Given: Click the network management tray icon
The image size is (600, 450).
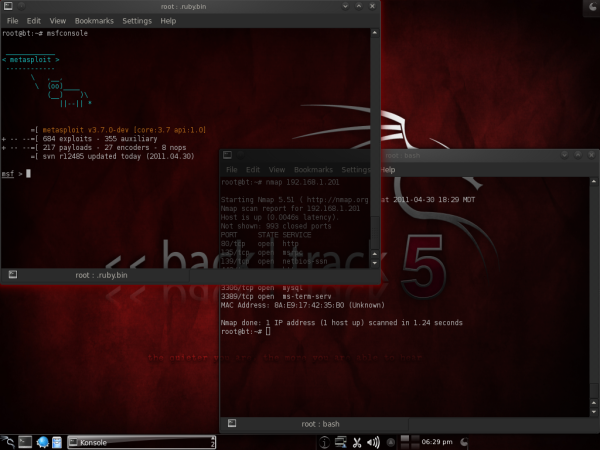Looking at the screenshot, I should 340,442.
